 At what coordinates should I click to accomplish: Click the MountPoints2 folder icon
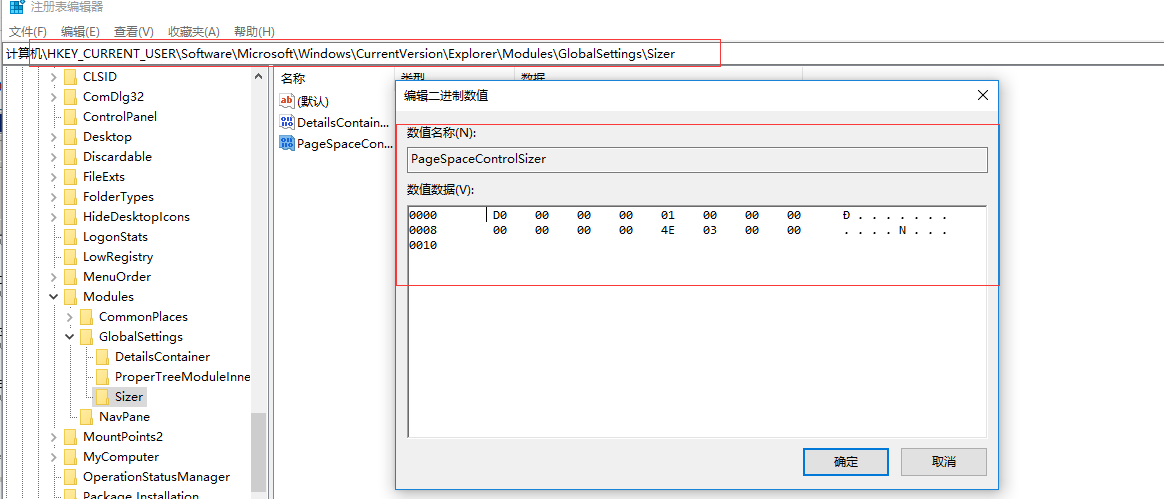(x=71, y=437)
